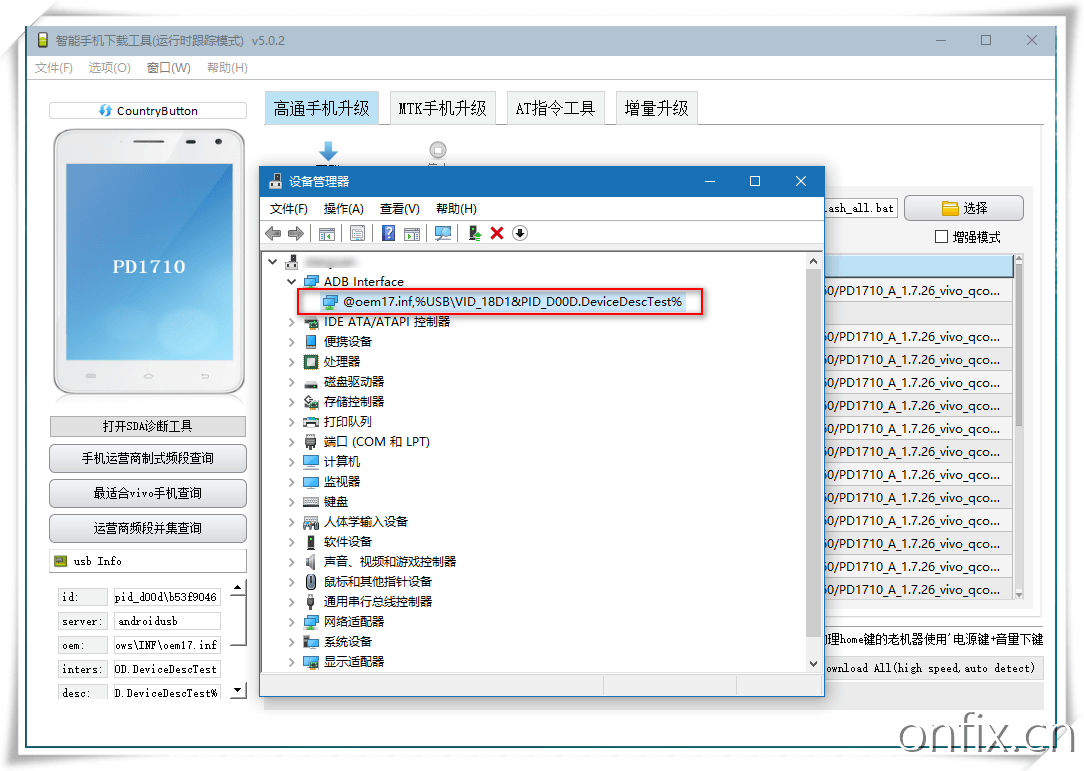This screenshot has height=771, width=1084.
Task: Expand the 网络适配器 category
Action: pos(292,622)
